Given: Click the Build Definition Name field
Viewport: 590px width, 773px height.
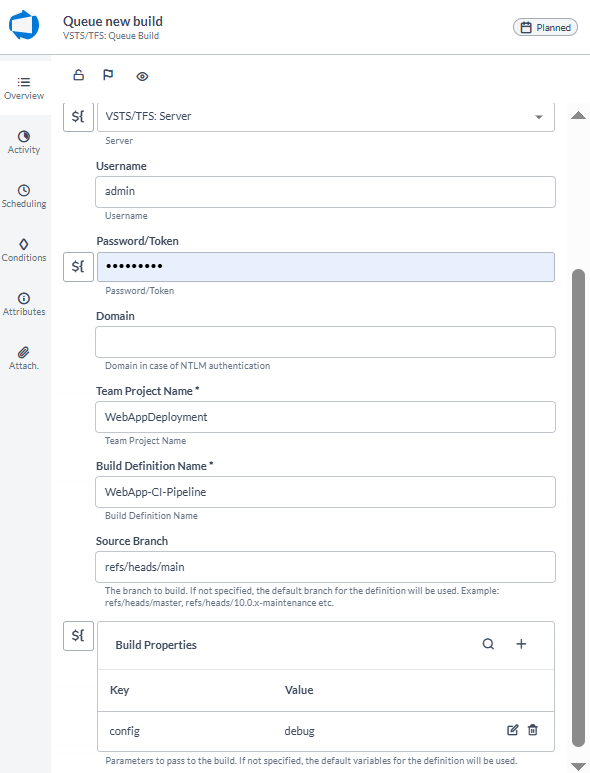Looking at the screenshot, I should pyautogui.click(x=325, y=492).
